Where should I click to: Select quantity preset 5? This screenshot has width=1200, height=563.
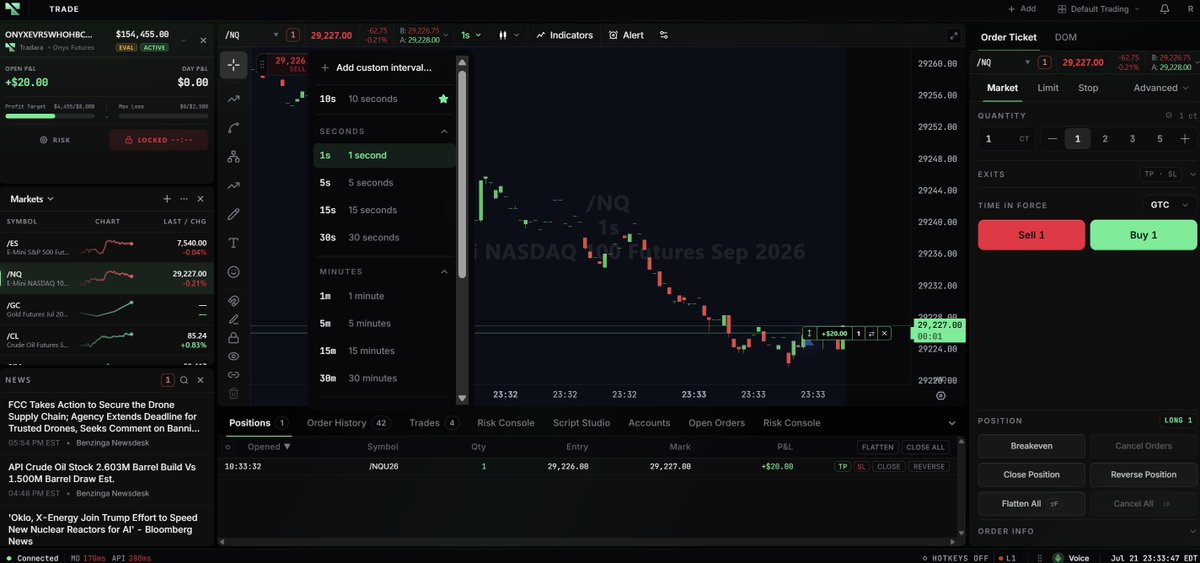(x=1160, y=139)
